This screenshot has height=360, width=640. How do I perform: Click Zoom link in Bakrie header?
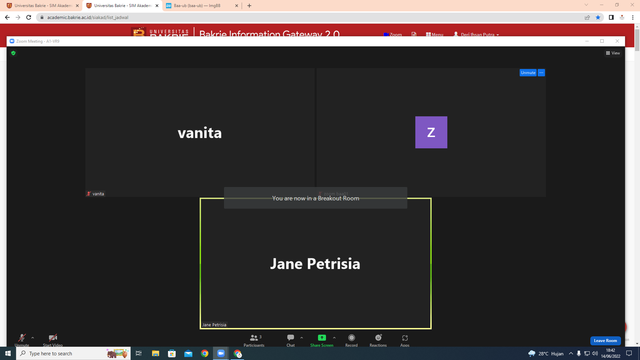(393, 35)
